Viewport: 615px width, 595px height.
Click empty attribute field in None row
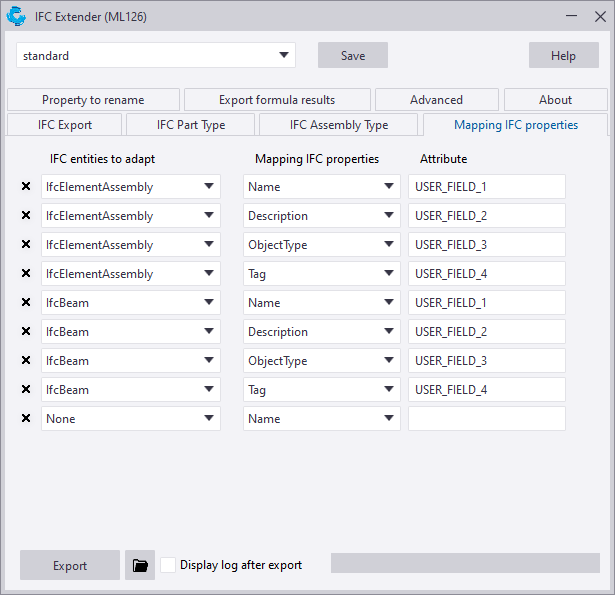(487, 419)
